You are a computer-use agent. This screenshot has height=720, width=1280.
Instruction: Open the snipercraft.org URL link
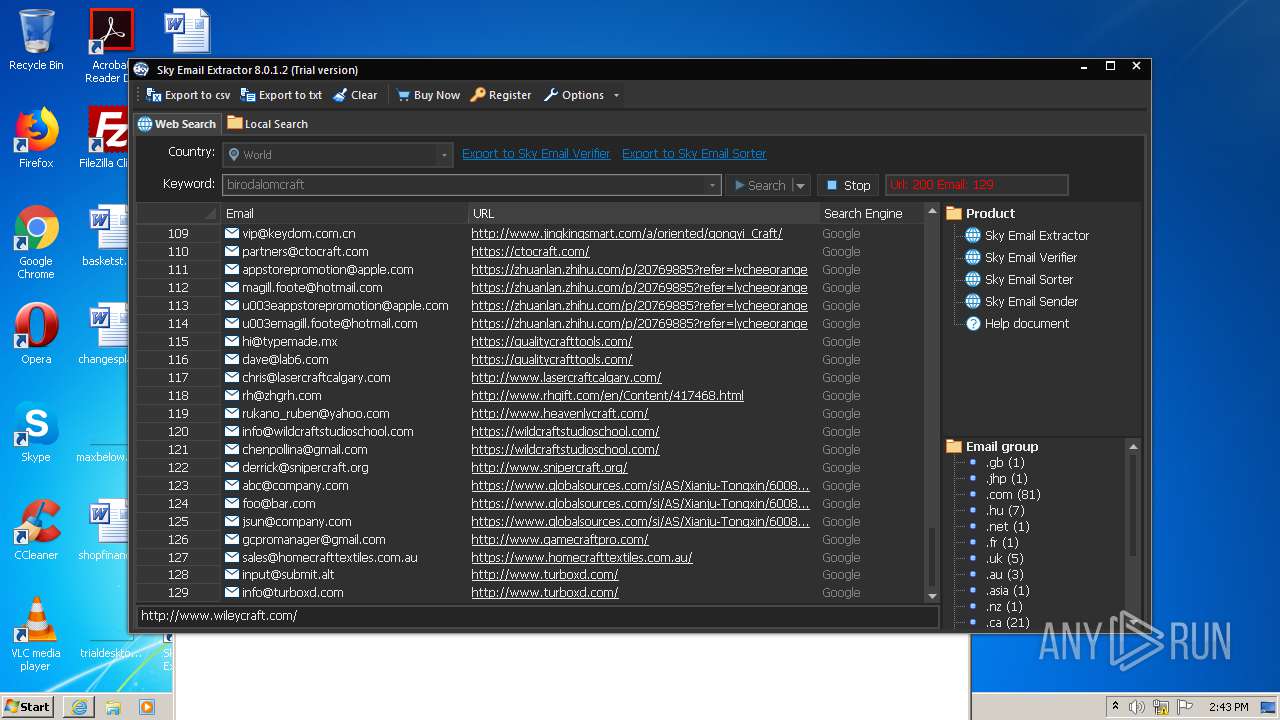549,467
